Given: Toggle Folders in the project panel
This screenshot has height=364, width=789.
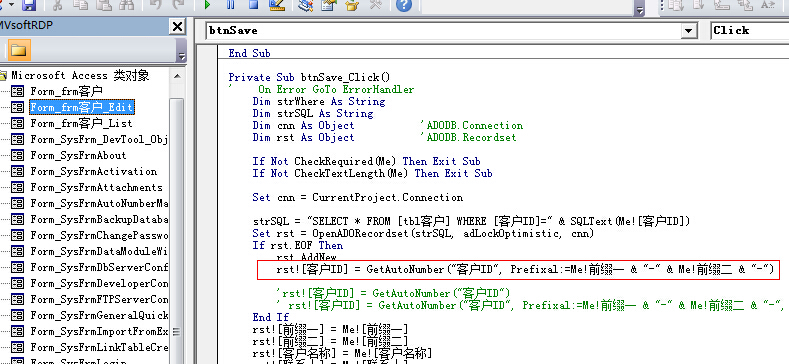Looking at the screenshot, I should tap(18, 50).
